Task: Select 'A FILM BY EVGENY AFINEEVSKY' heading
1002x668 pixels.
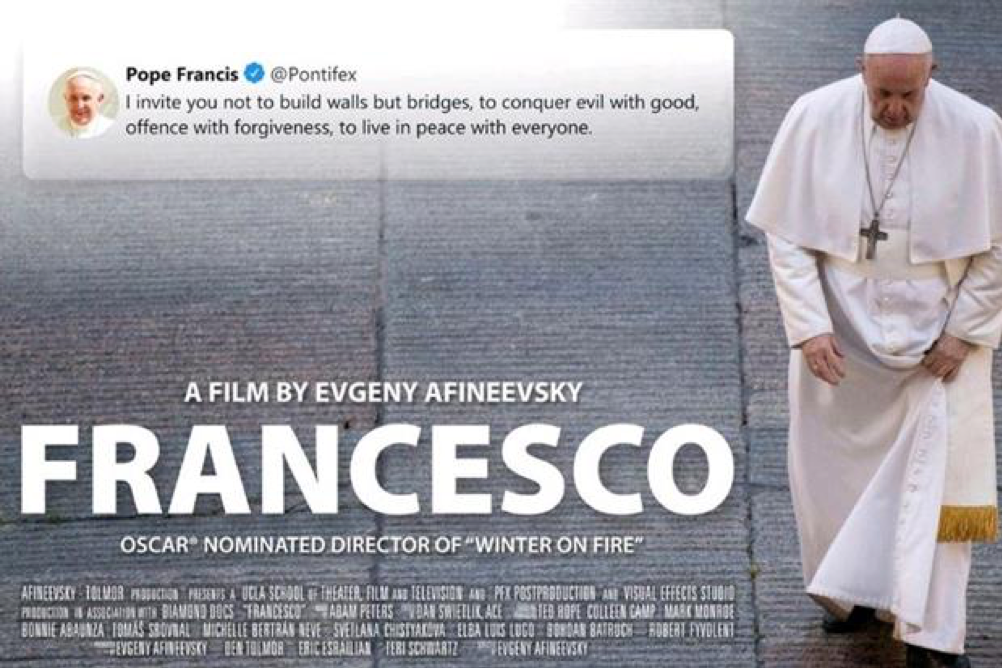Action: (x=383, y=392)
